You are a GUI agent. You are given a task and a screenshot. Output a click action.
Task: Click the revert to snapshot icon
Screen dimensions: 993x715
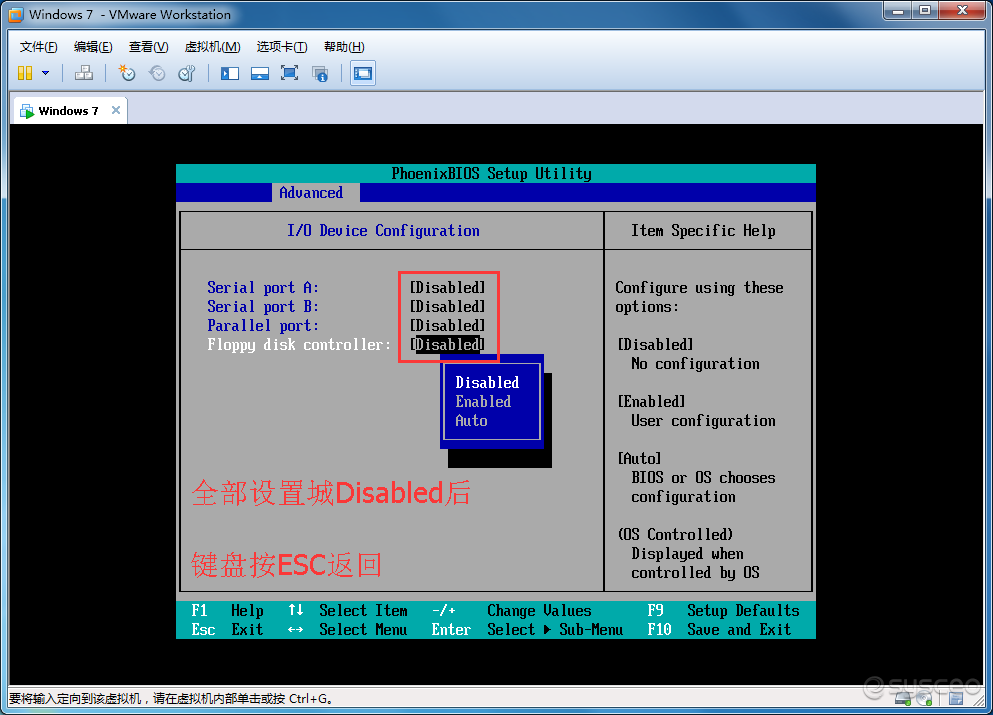(x=157, y=73)
